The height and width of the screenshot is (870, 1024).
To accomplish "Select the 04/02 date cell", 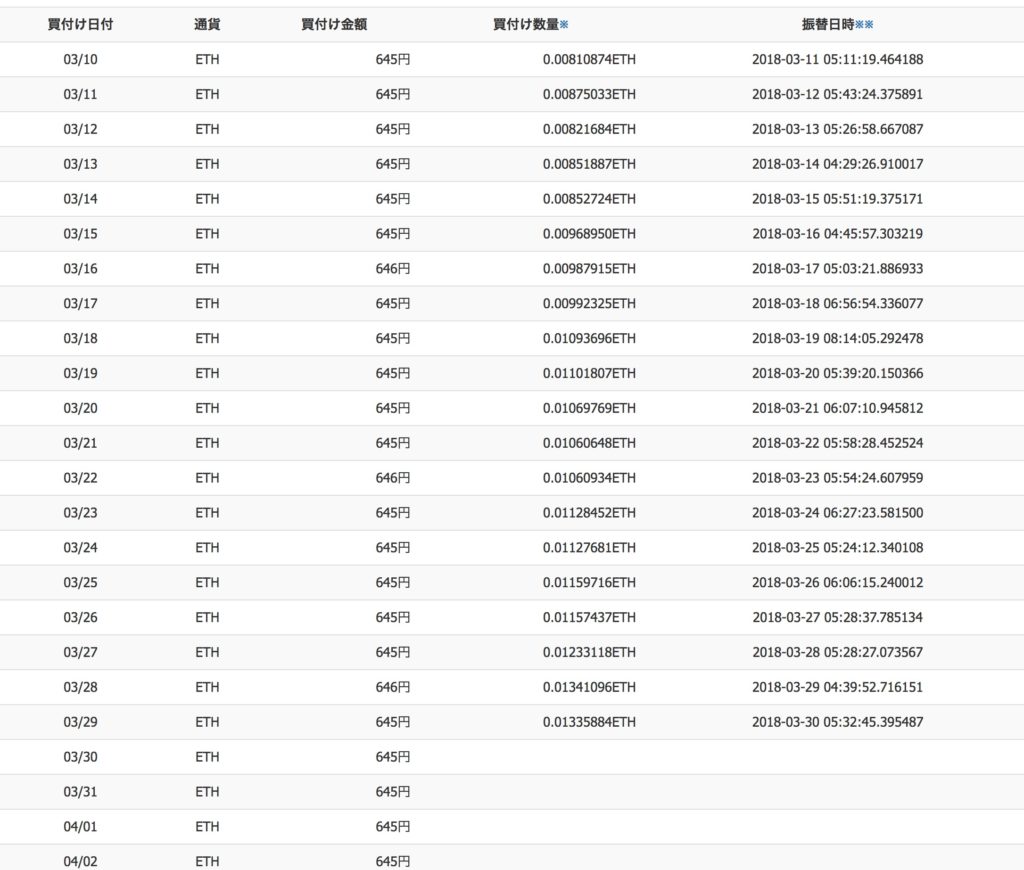I will point(80,861).
